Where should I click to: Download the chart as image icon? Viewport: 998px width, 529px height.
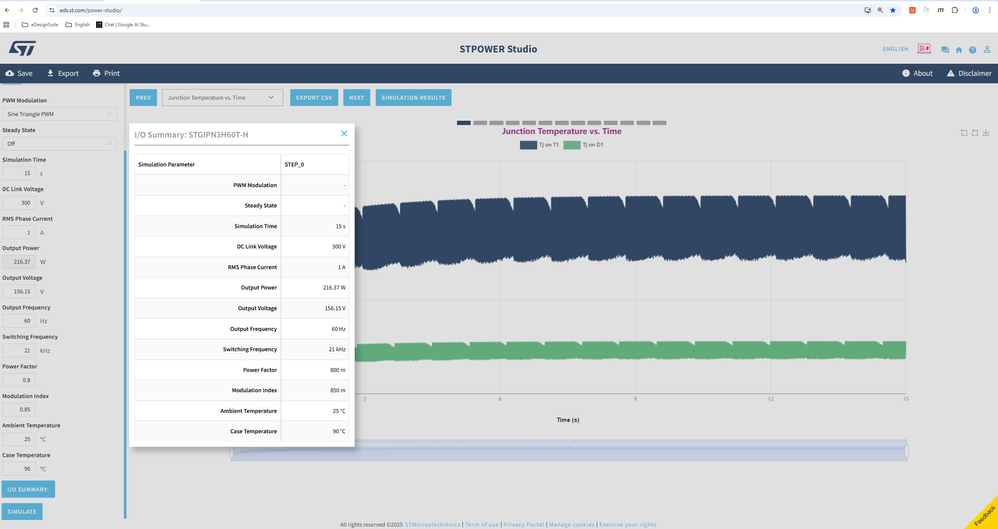click(x=986, y=133)
